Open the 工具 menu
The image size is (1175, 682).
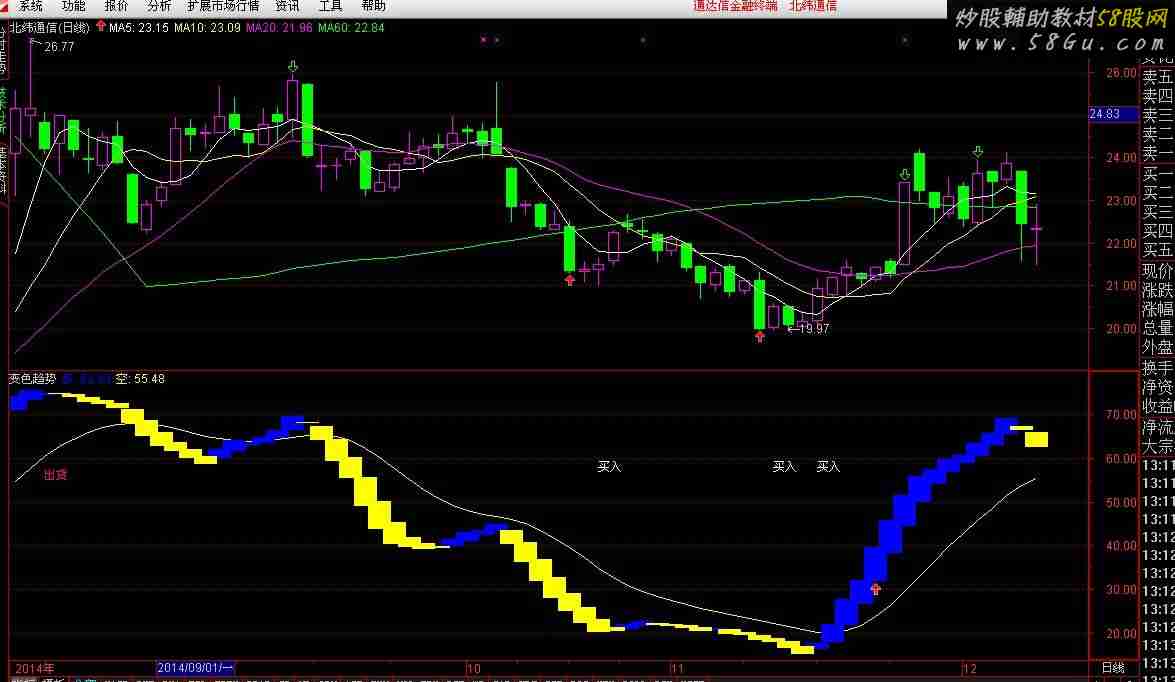[x=330, y=6]
